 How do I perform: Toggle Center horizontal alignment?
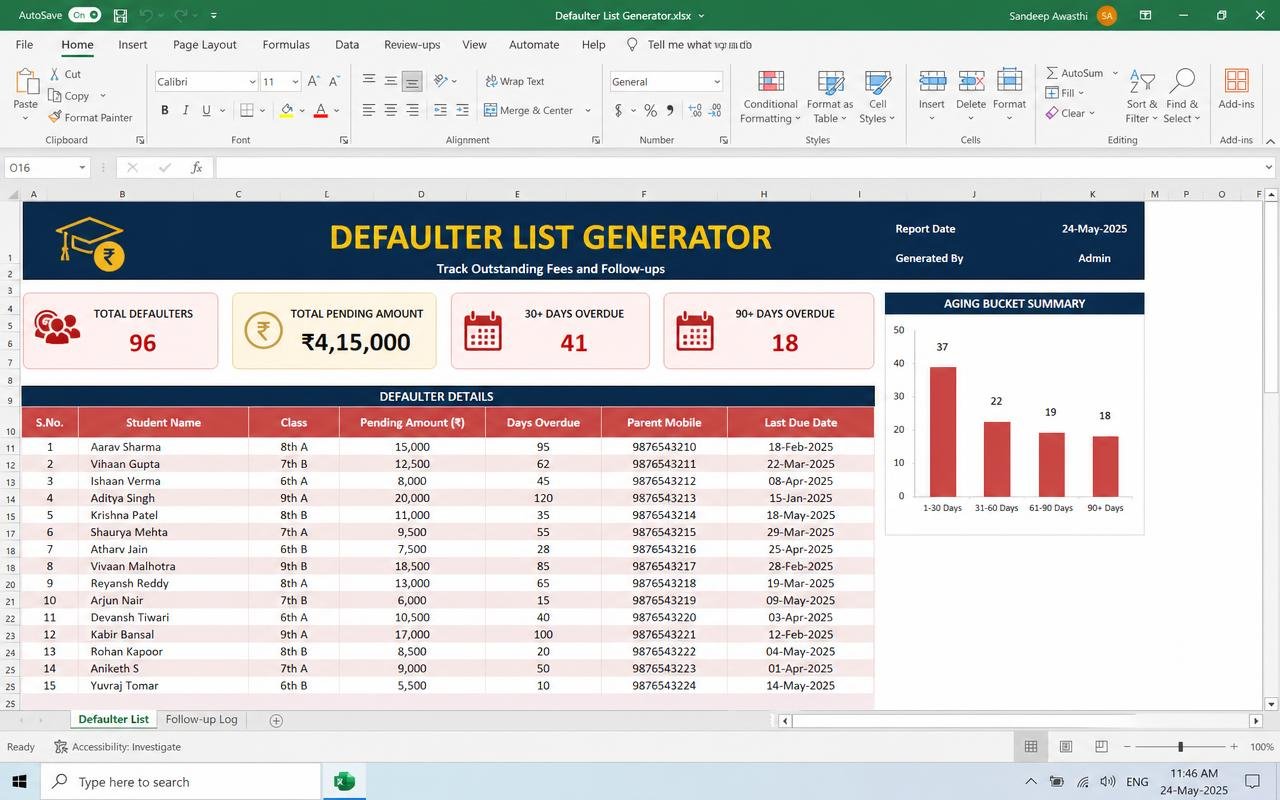click(x=390, y=110)
